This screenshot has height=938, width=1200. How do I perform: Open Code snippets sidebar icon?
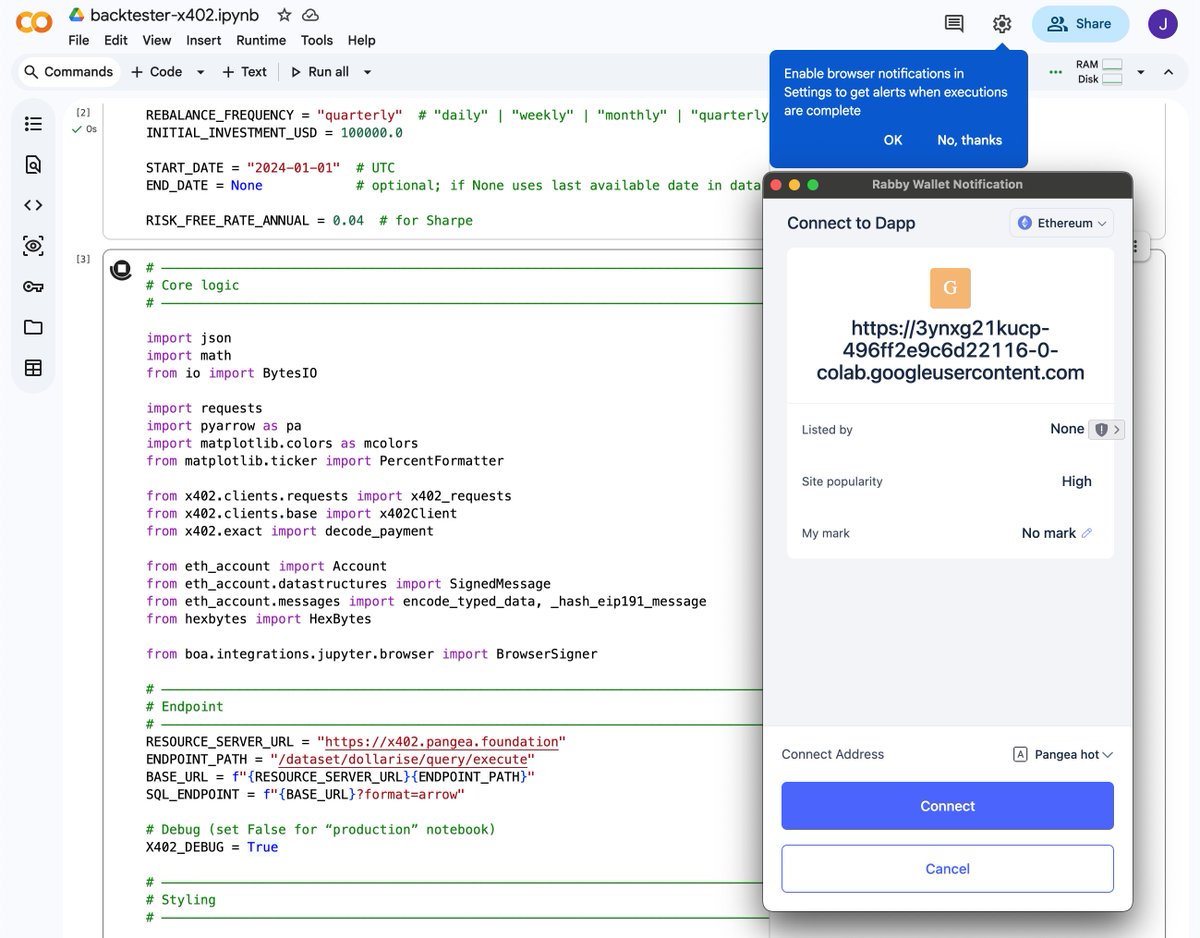point(33,205)
